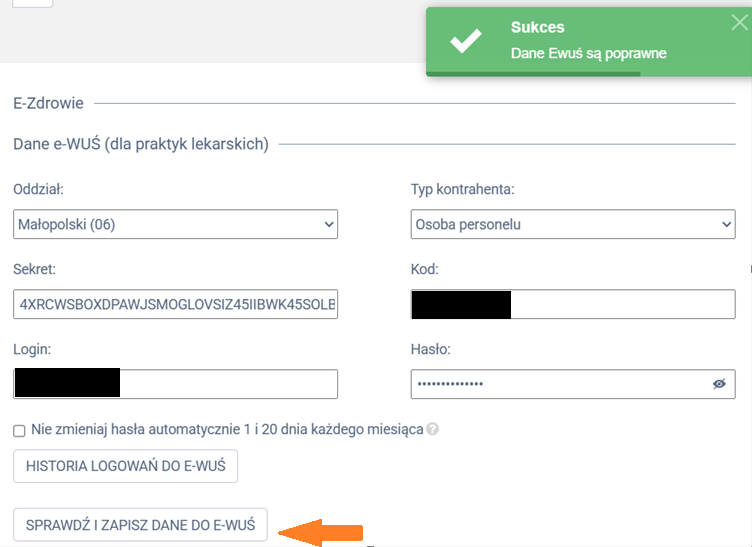Screen dimensions: 752x547
Task: Click the orange arrow pointing at button
Action: click(320, 532)
